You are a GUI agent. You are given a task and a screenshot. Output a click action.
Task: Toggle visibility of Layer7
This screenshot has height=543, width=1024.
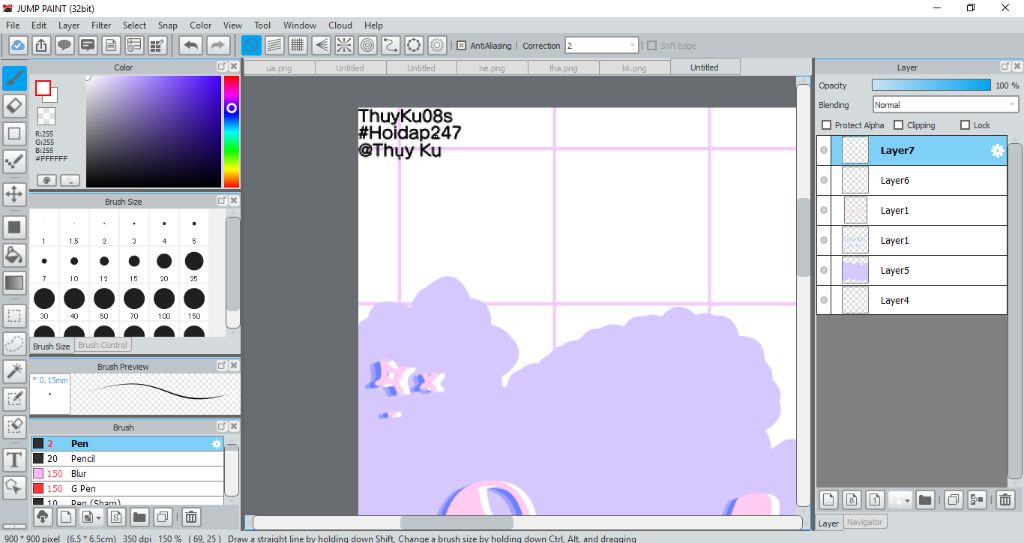click(x=824, y=150)
